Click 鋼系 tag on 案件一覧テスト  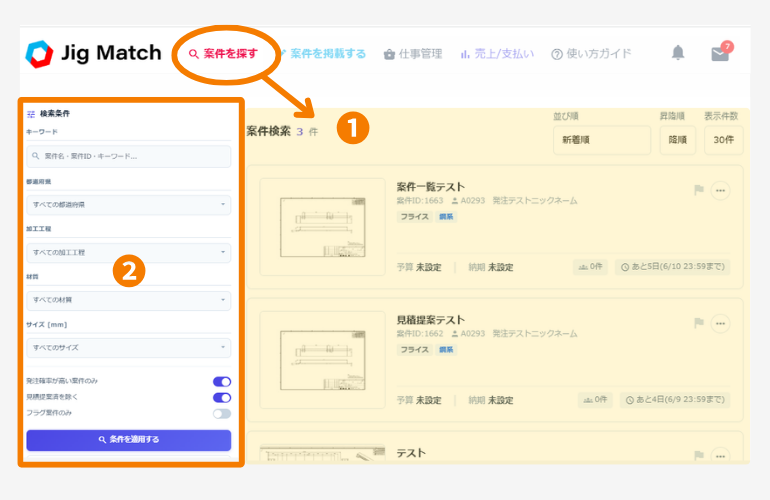coord(446,217)
